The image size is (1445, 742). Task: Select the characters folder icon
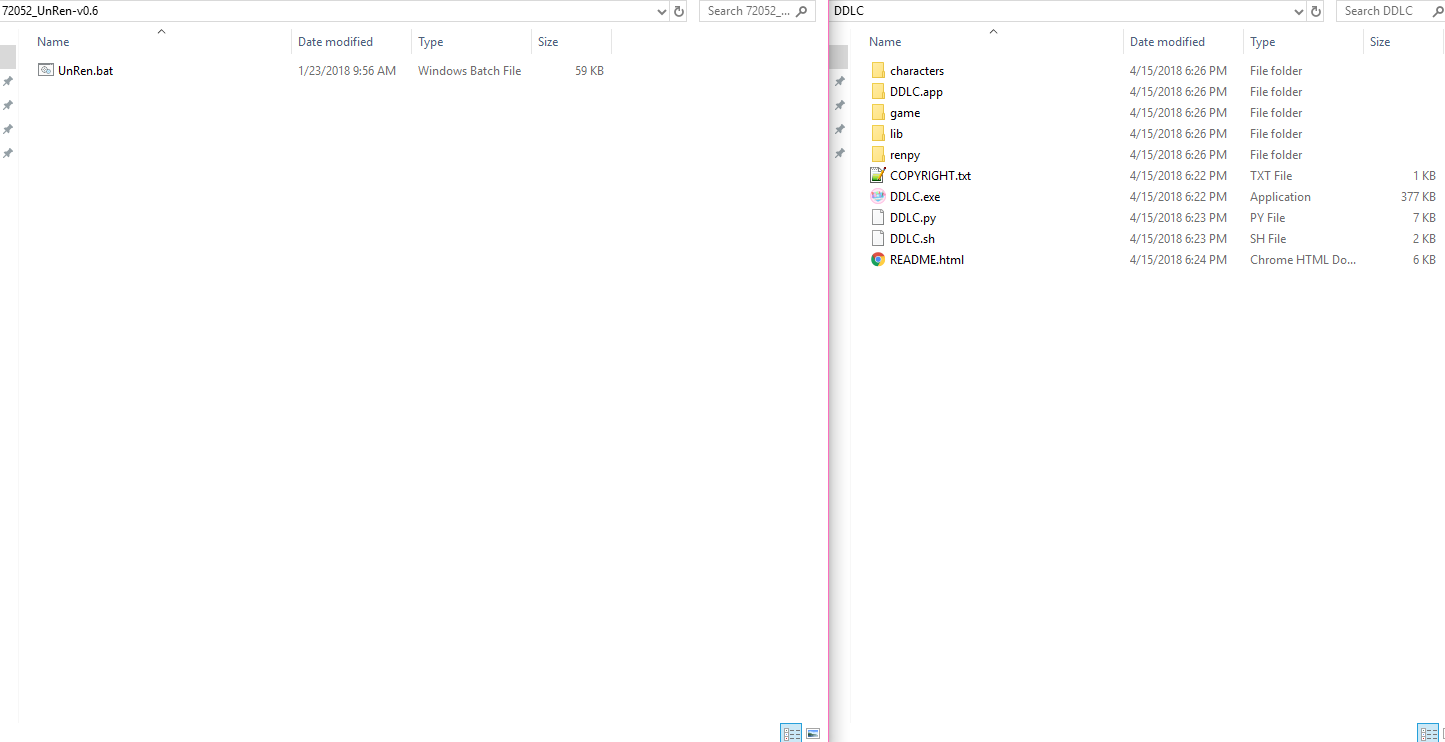click(x=878, y=70)
